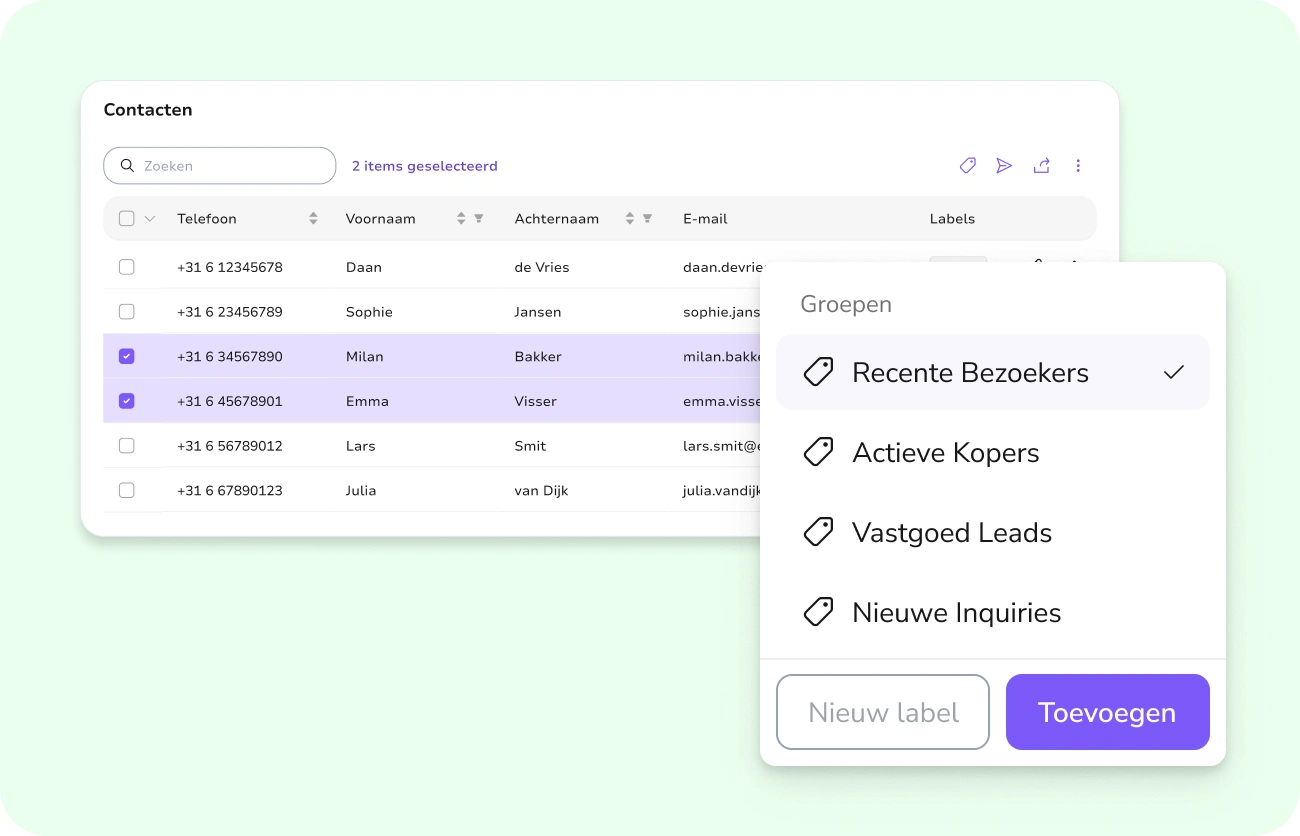Image resolution: width=1300 pixels, height=836 pixels.
Task: Click the Nieuw label button
Action: pyautogui.click(x=883, y=712)
